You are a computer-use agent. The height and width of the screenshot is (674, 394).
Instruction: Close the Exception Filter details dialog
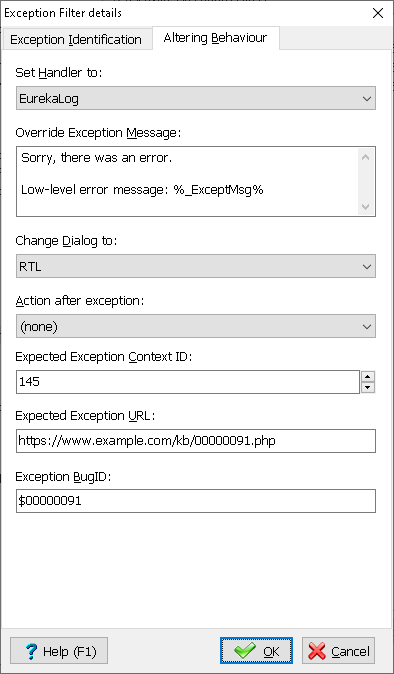coord(378,13)
